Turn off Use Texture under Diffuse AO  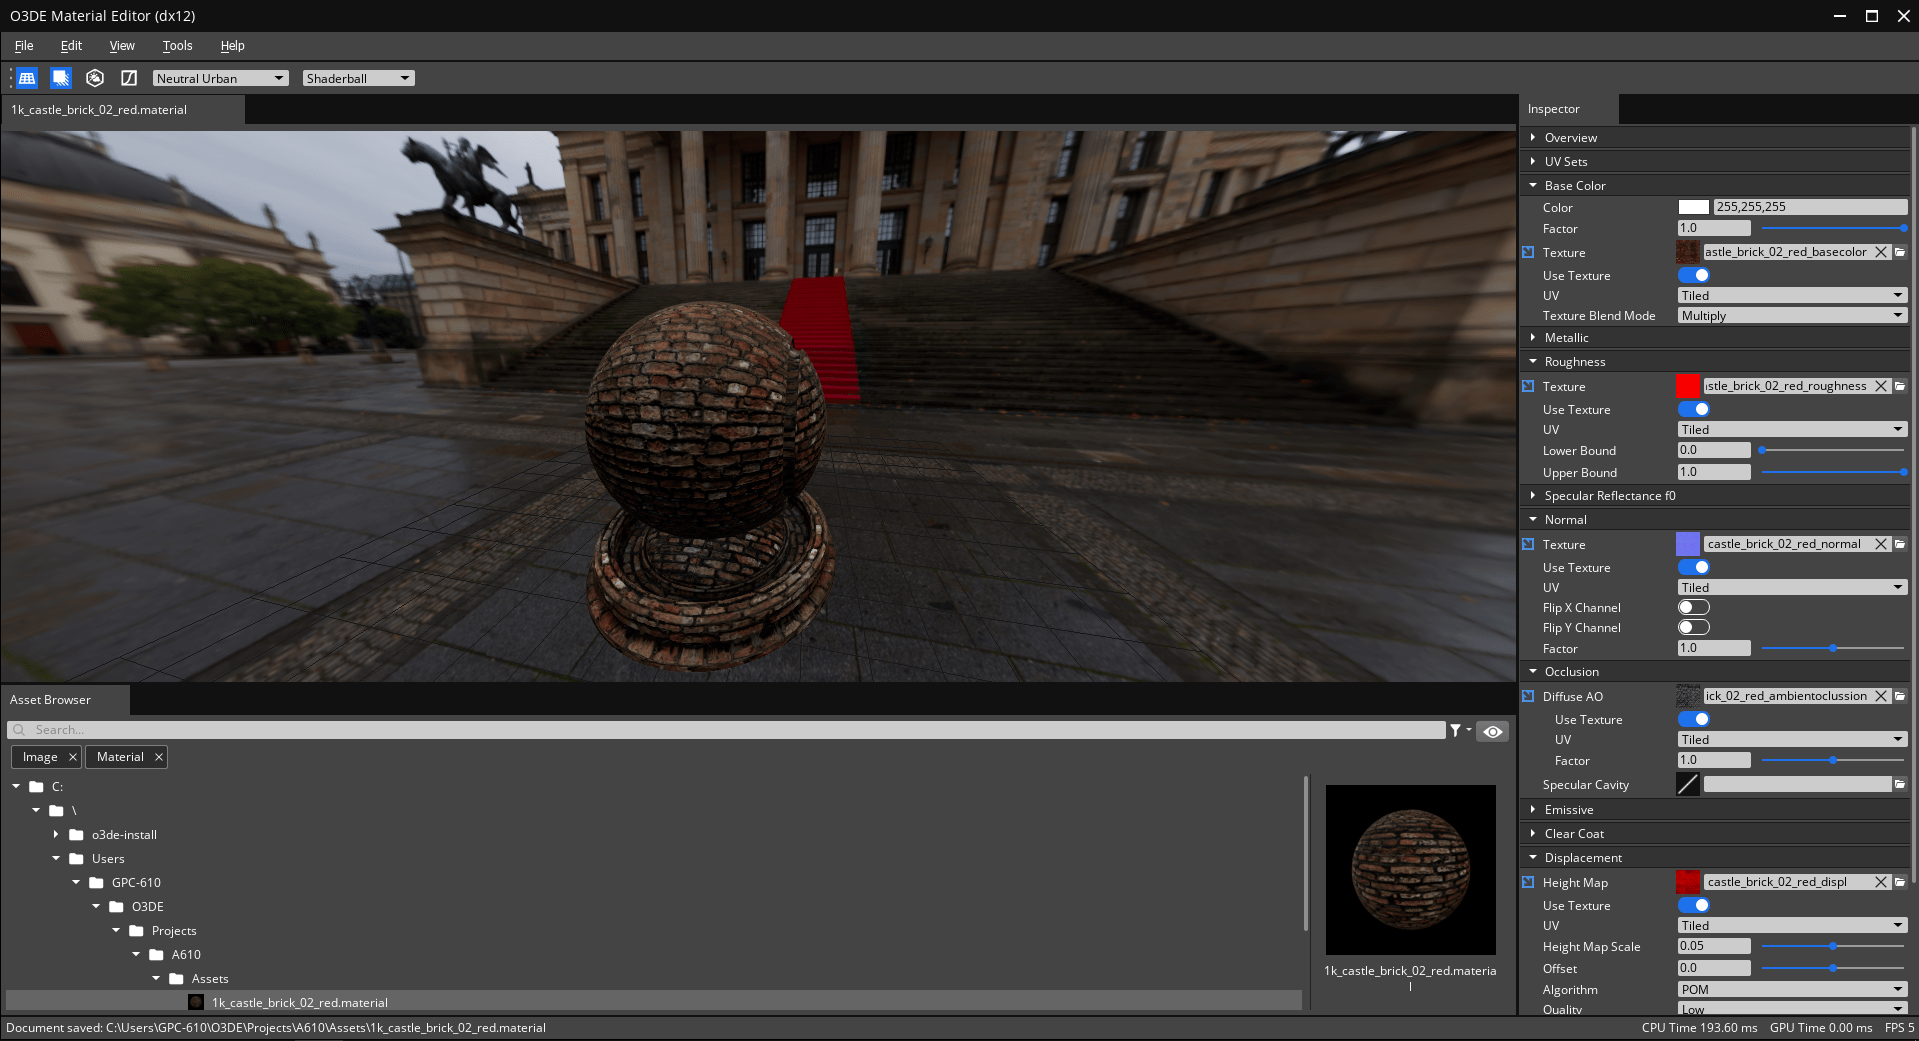click(1694, 719)
